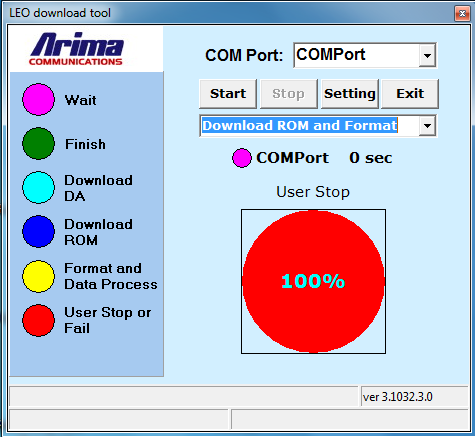
Task: Click the greyed-out Stop button
Action: tap(289, 94)
